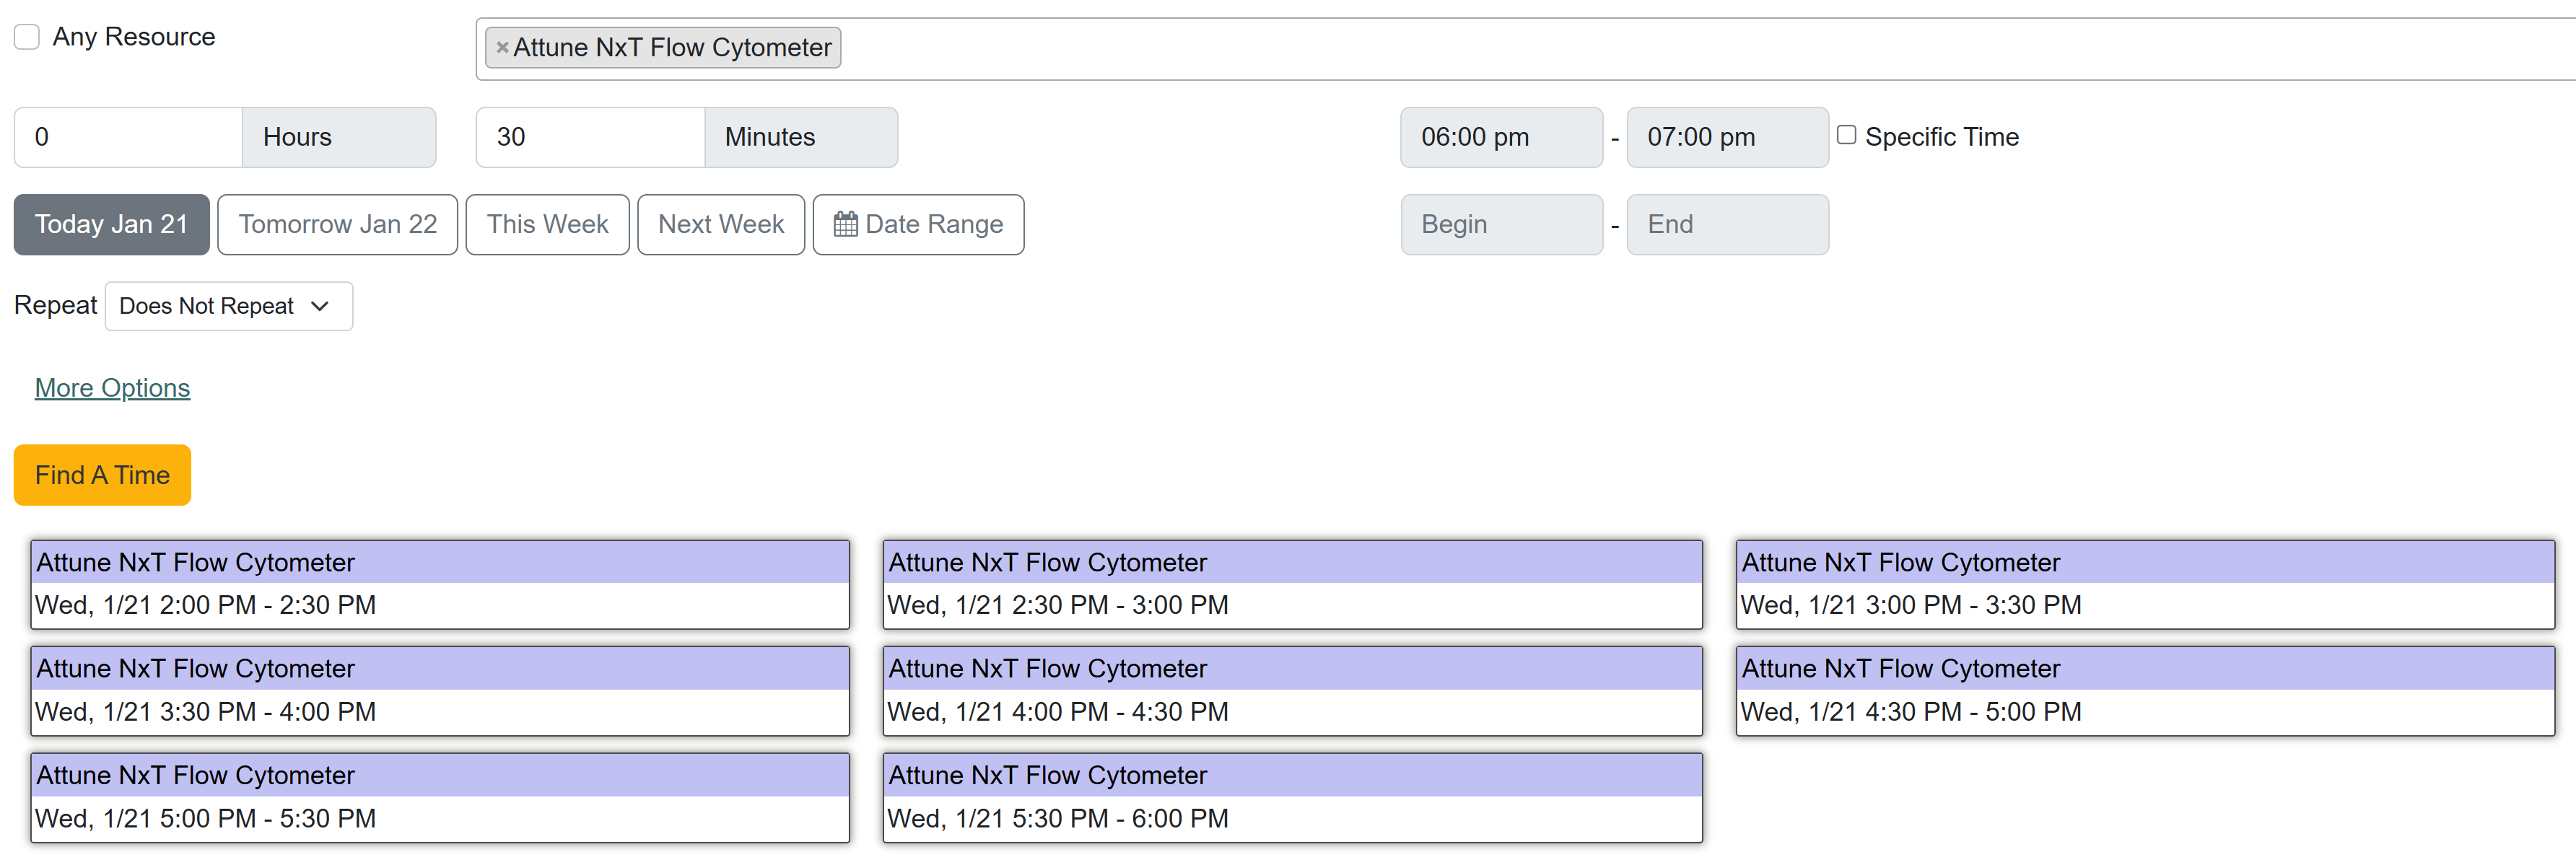
Task: Check the Specific Time box
Action: [x=1846, y=135]
